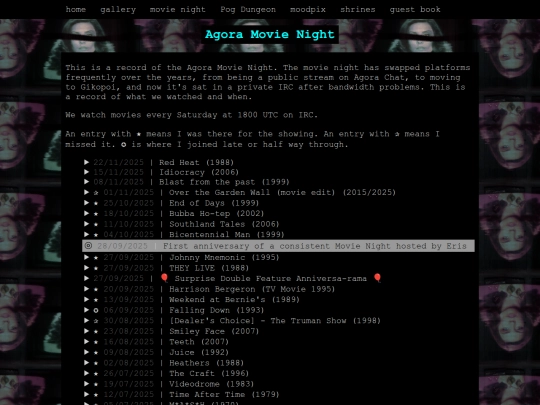Screen dimensions: 540x405
Task: Click the star beside Heathers
Action: (x=96, y=363)
